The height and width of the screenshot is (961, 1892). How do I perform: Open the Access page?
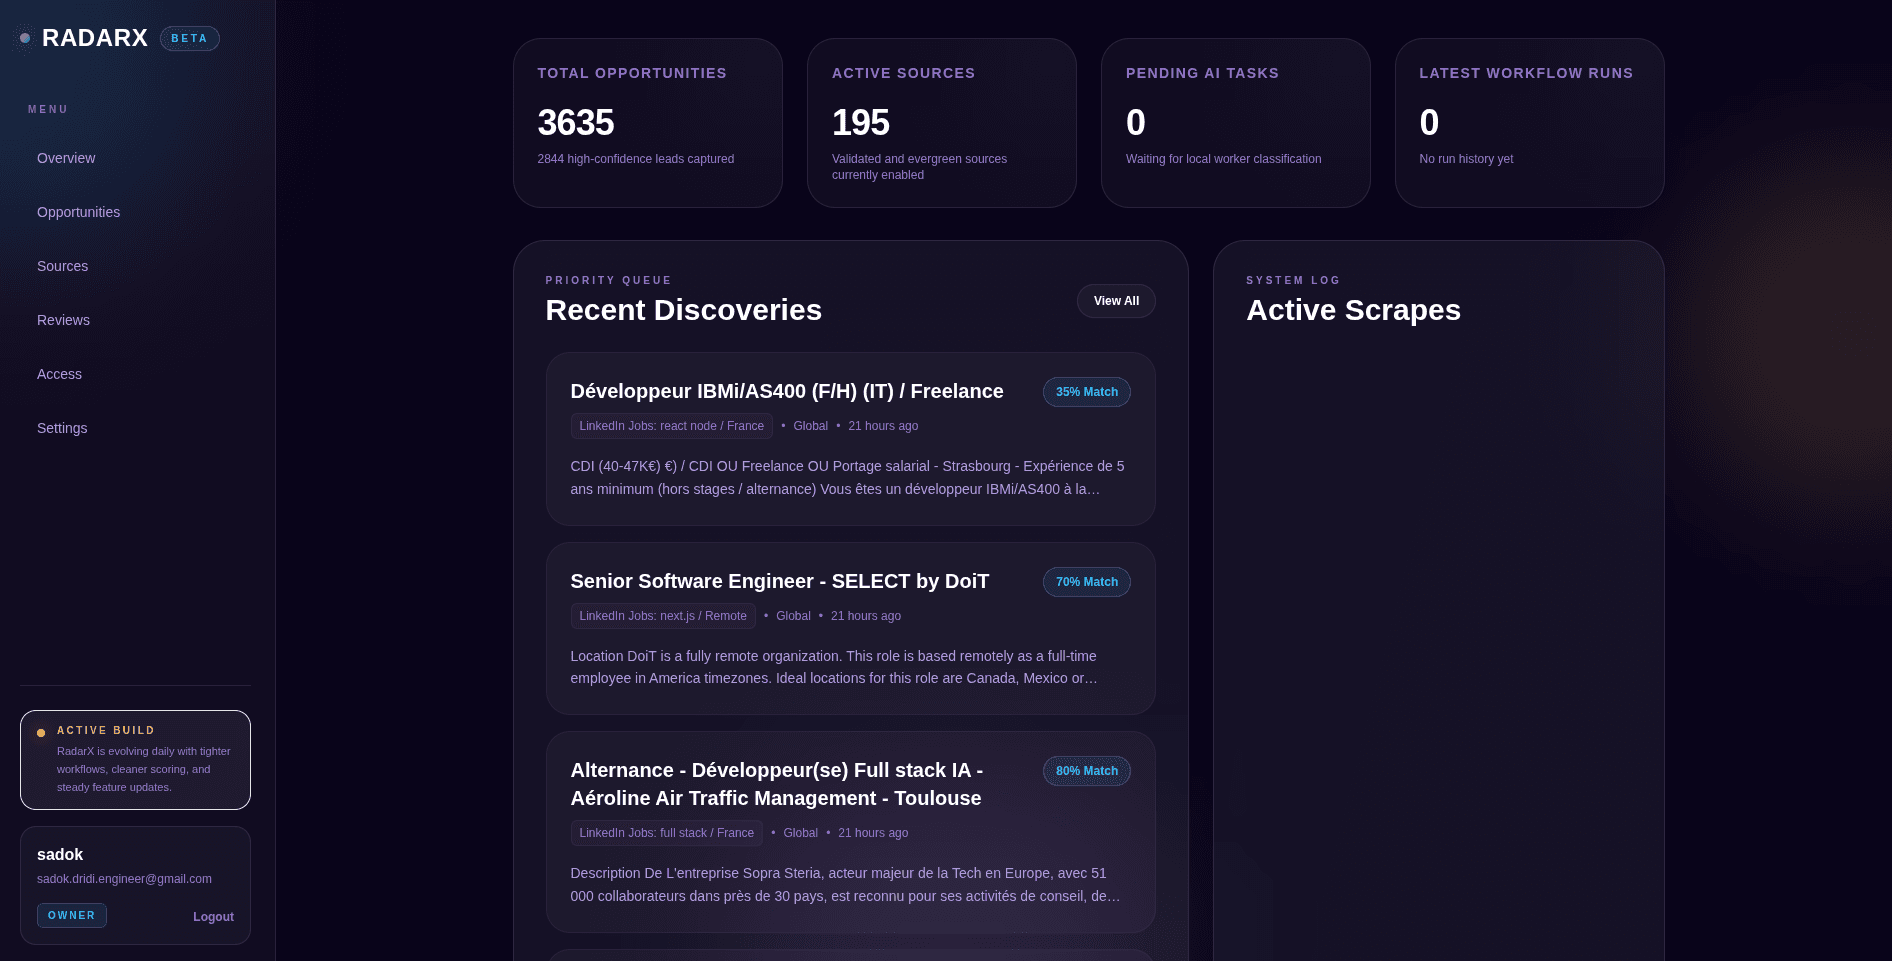59,374
